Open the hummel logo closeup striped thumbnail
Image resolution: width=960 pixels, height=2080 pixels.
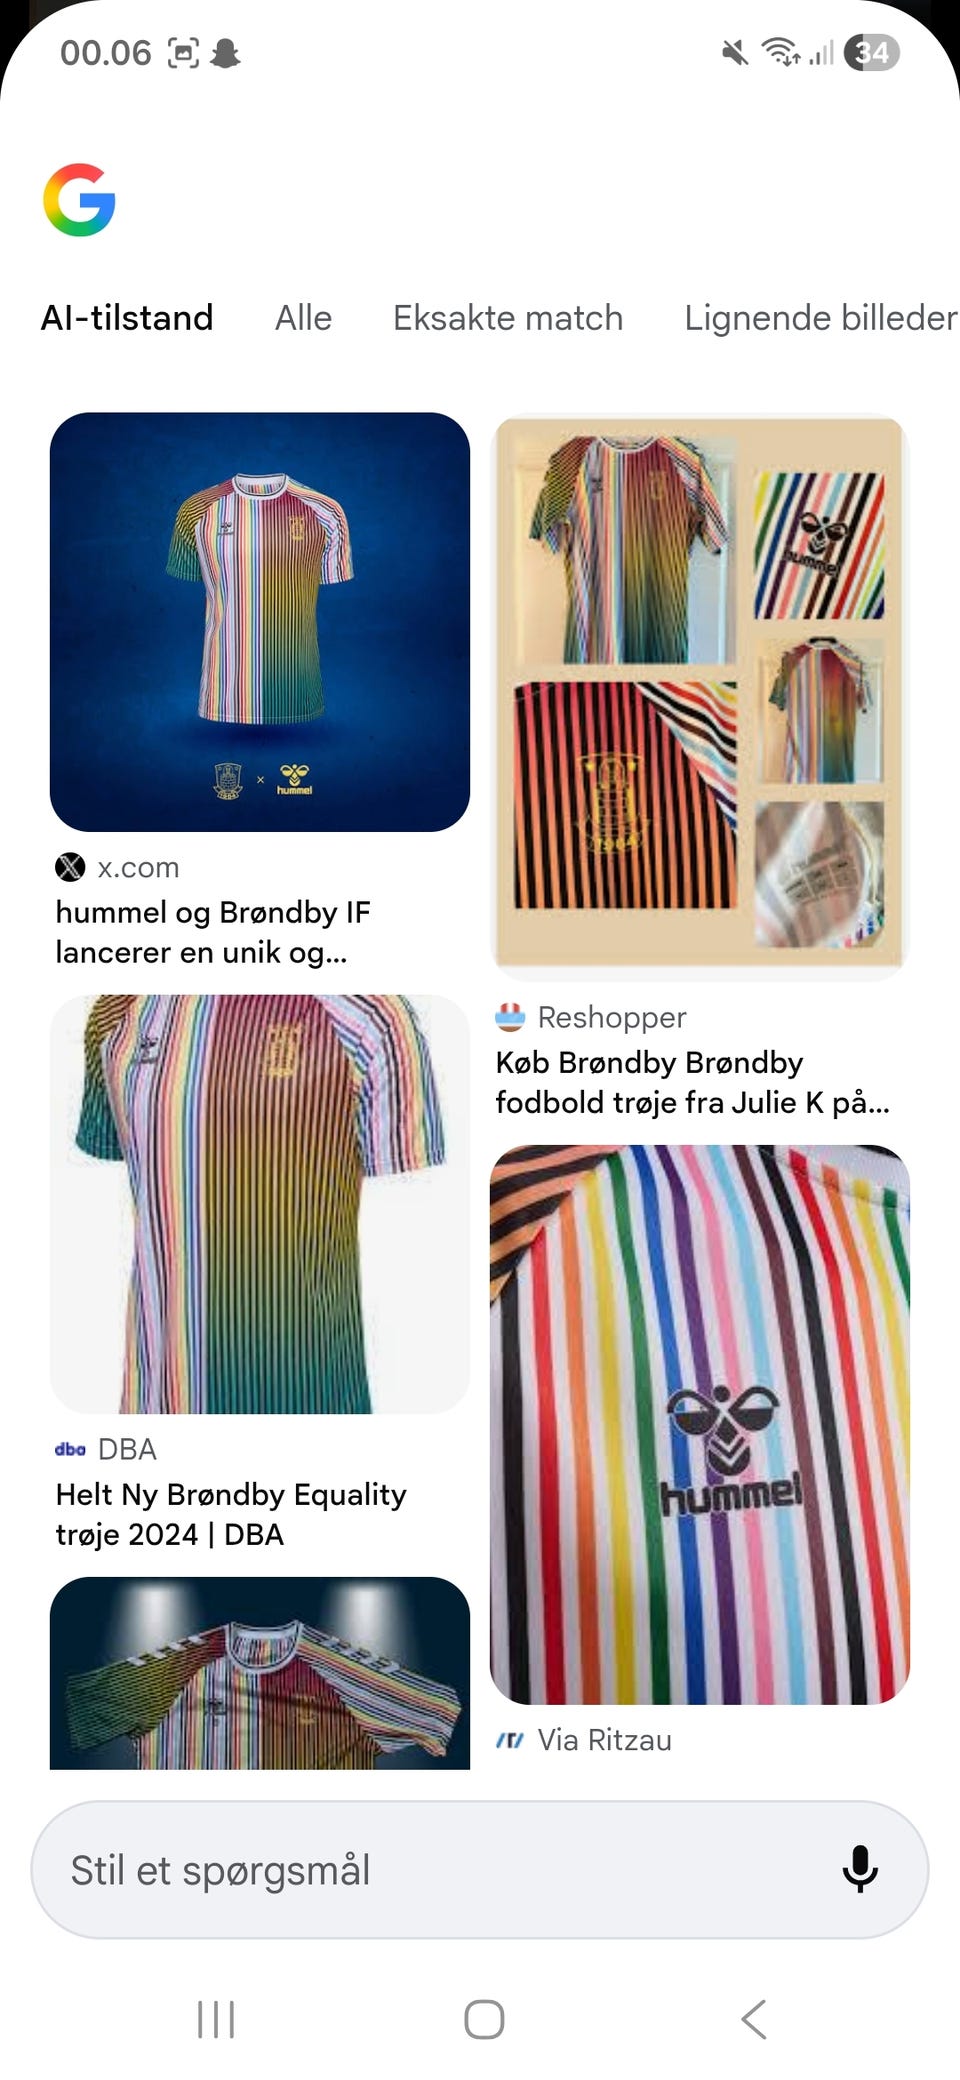(700, 1425)
